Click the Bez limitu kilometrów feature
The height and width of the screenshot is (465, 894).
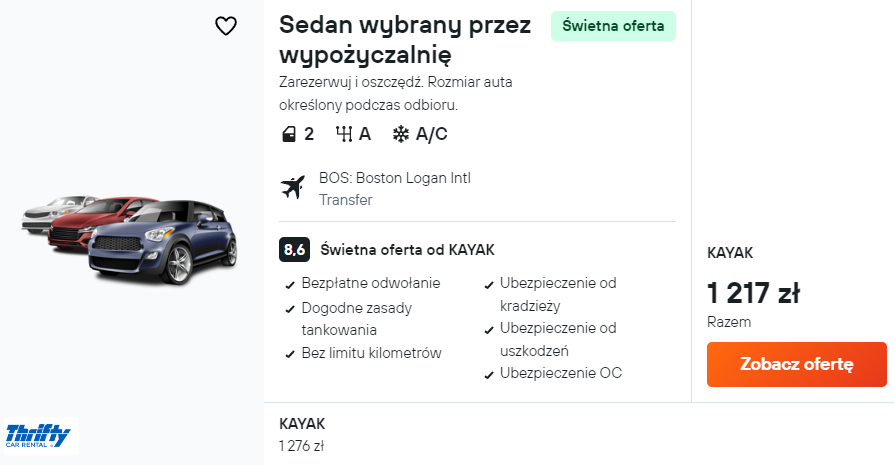371,353
